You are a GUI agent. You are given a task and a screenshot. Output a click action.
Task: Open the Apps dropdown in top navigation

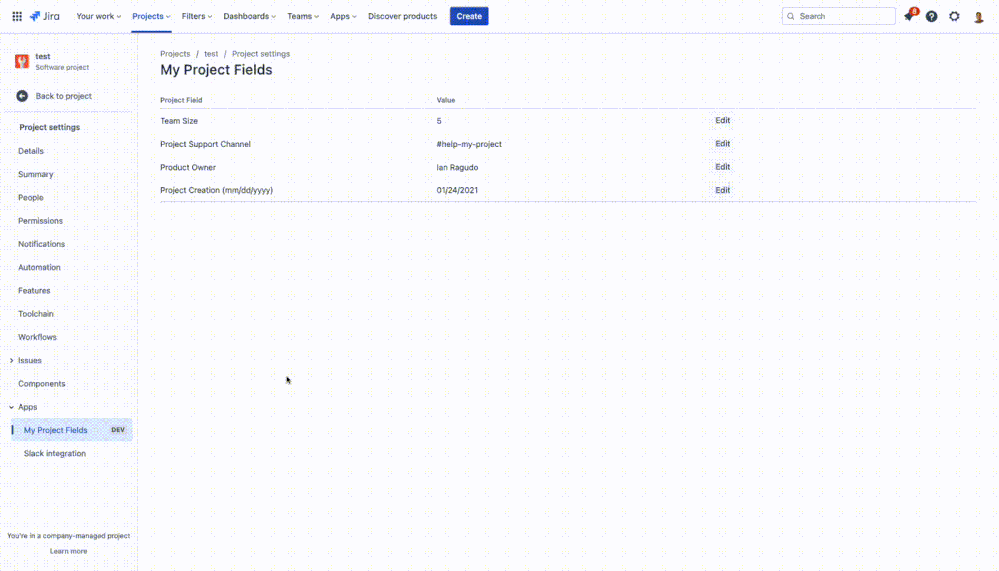(x=343, y=17)
